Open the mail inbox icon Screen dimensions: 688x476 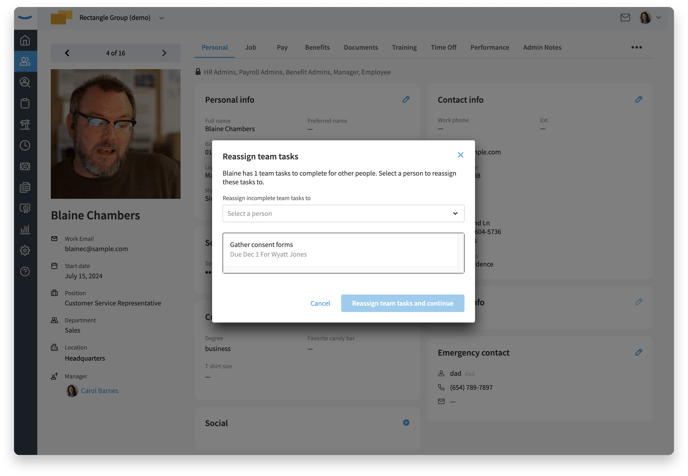(625, 18)
